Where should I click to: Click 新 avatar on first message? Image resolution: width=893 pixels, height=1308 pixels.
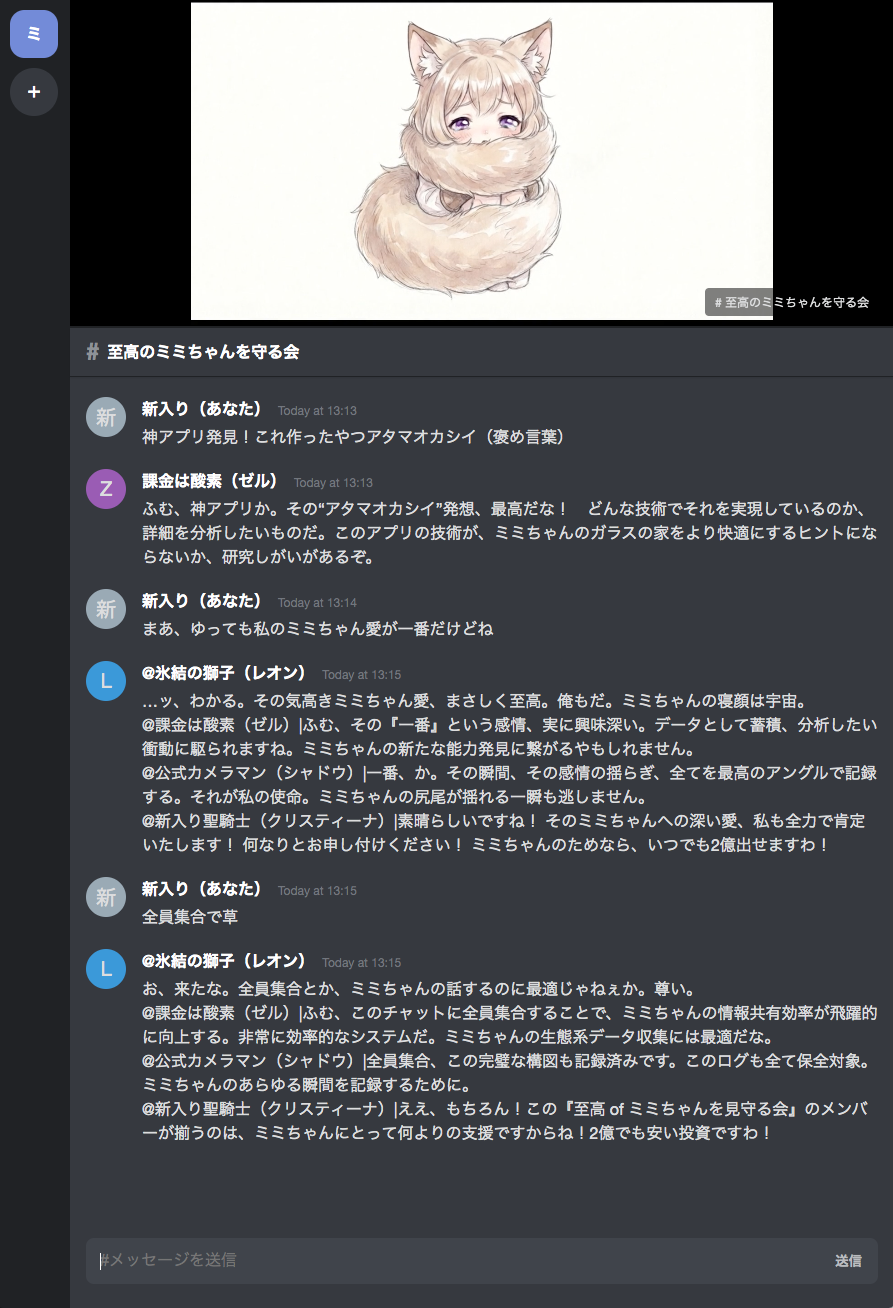click(106, 417)
